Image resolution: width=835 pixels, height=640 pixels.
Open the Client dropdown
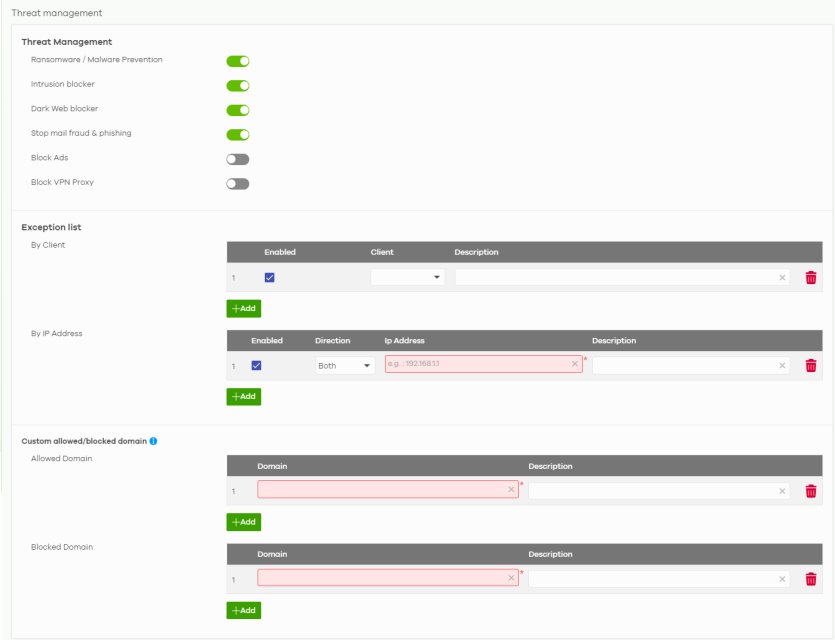tap(407, 278)
